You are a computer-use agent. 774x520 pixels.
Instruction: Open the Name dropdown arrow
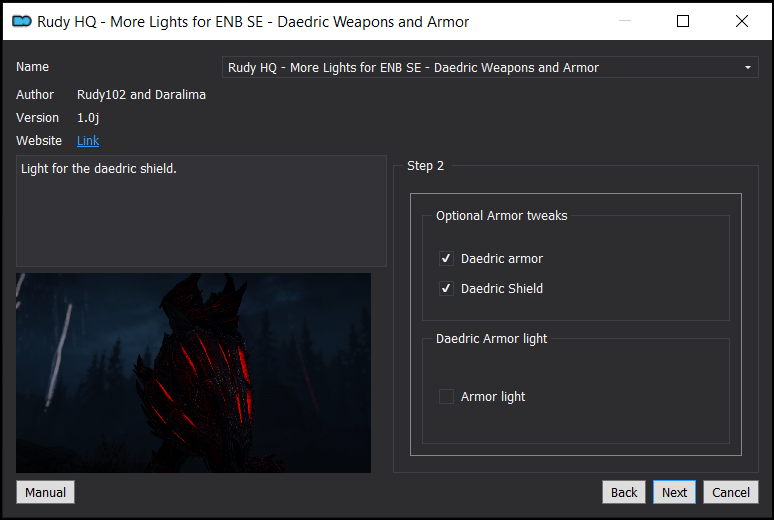(x=748, y=68)
